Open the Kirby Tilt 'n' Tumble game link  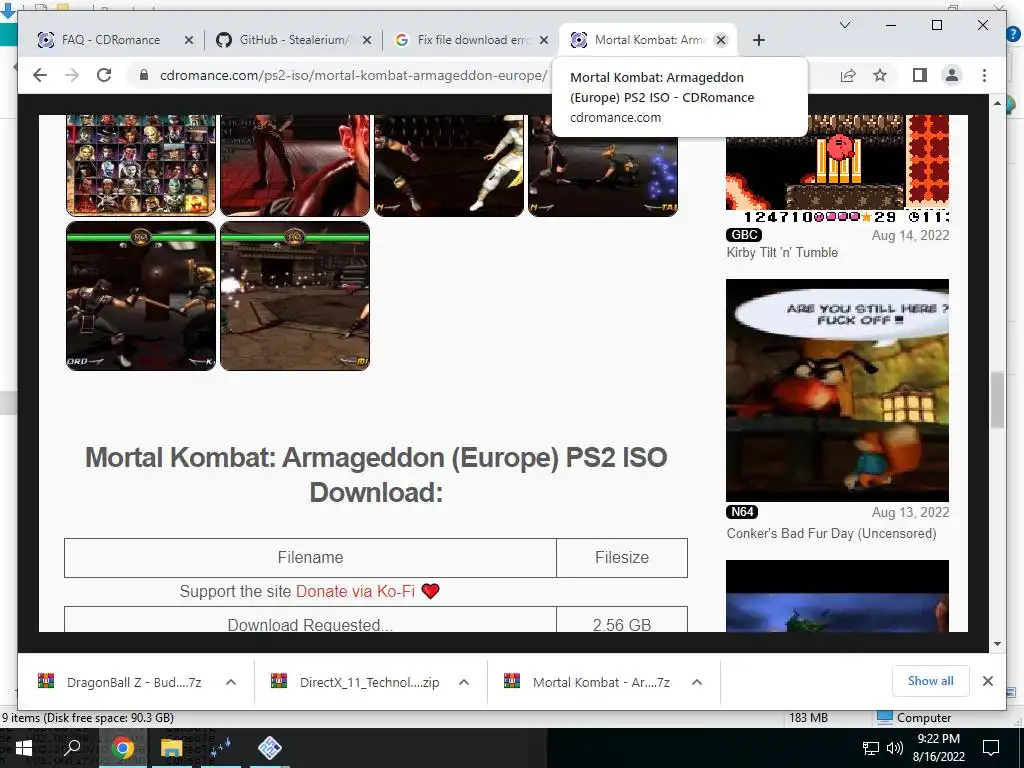coord(782,253)
